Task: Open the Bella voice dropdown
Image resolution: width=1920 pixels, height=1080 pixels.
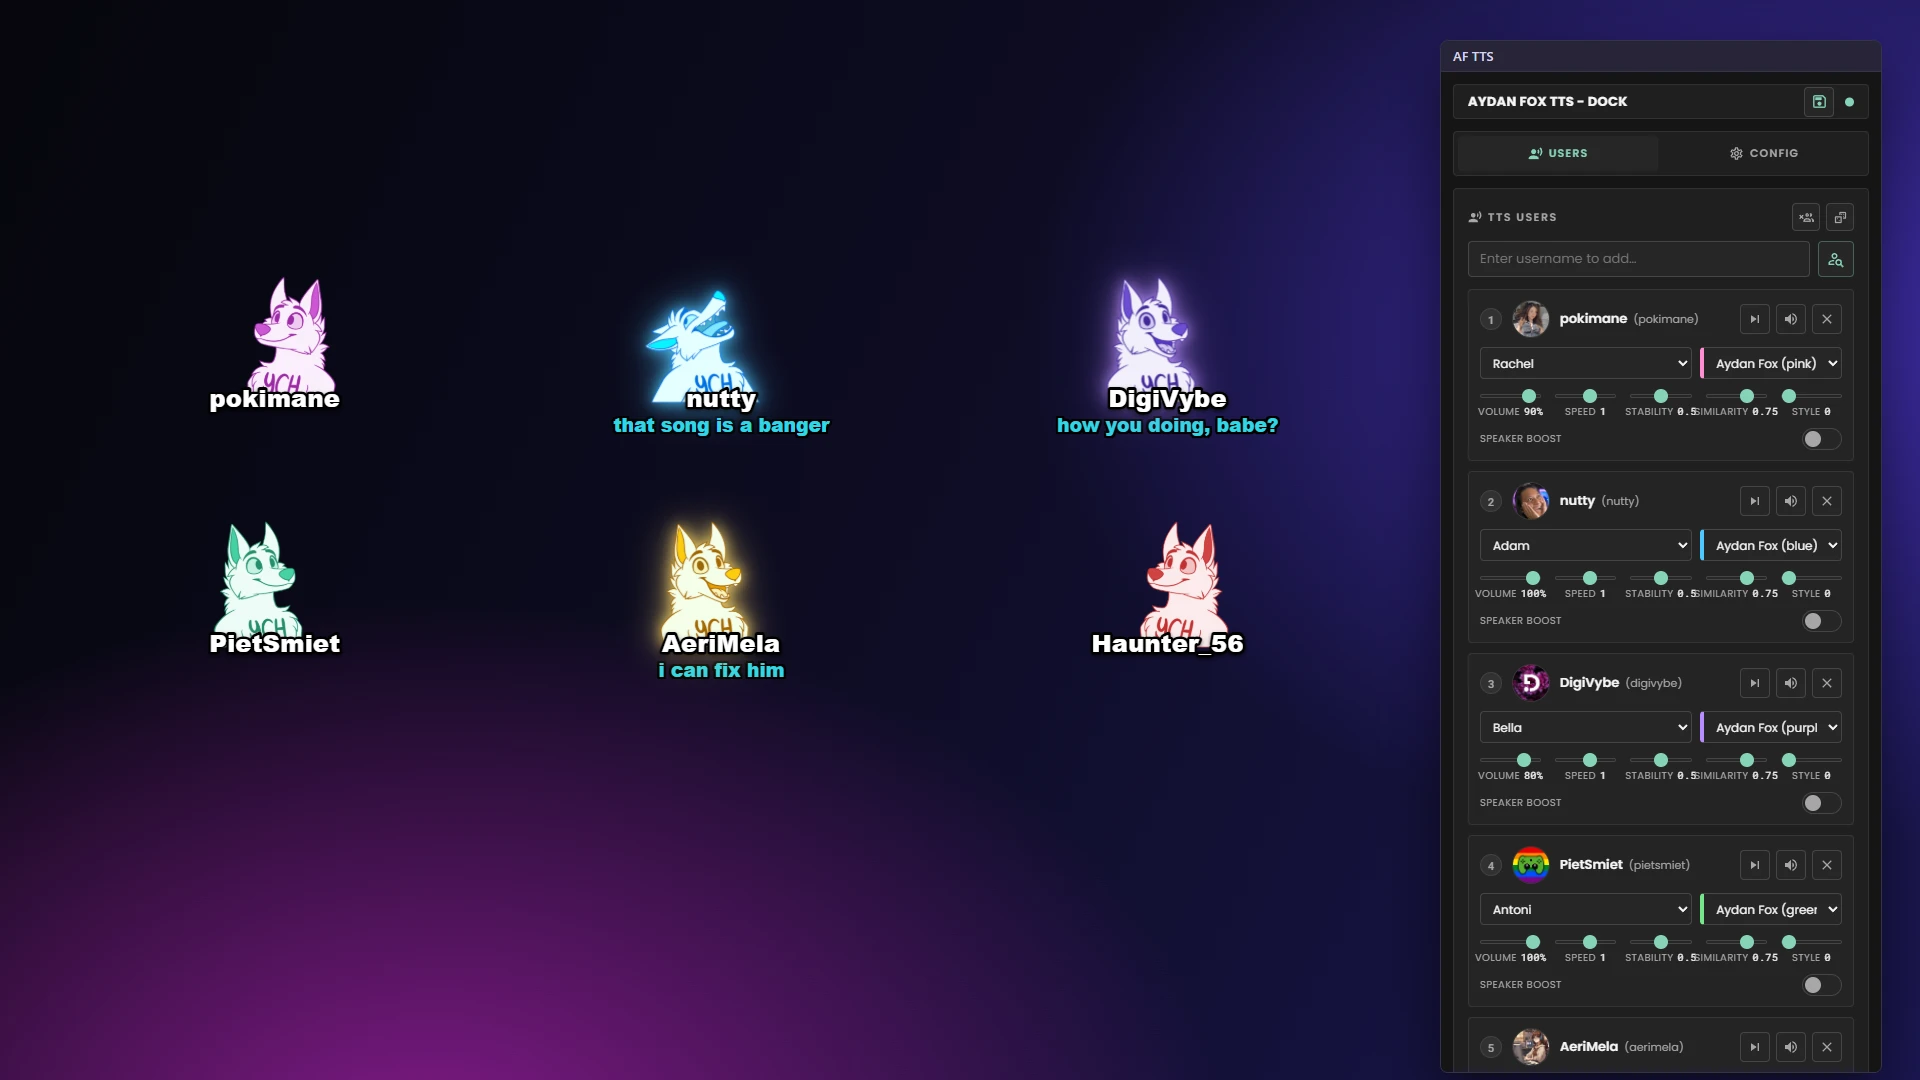Action: point(1585,728)
